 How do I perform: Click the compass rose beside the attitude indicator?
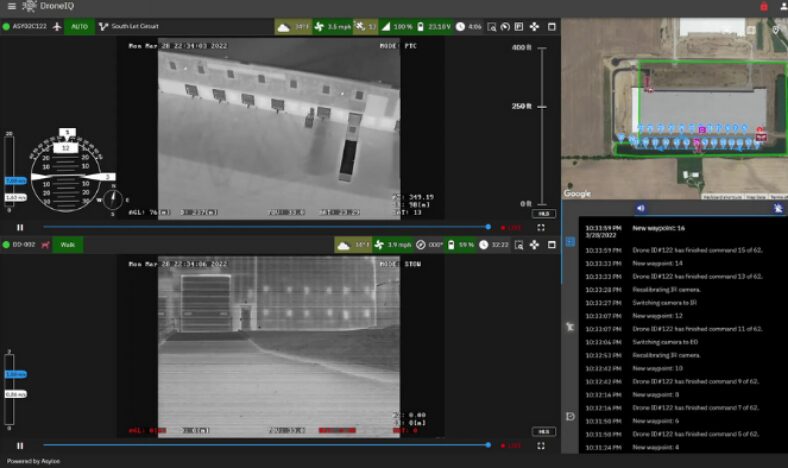(x=113, y=200)
